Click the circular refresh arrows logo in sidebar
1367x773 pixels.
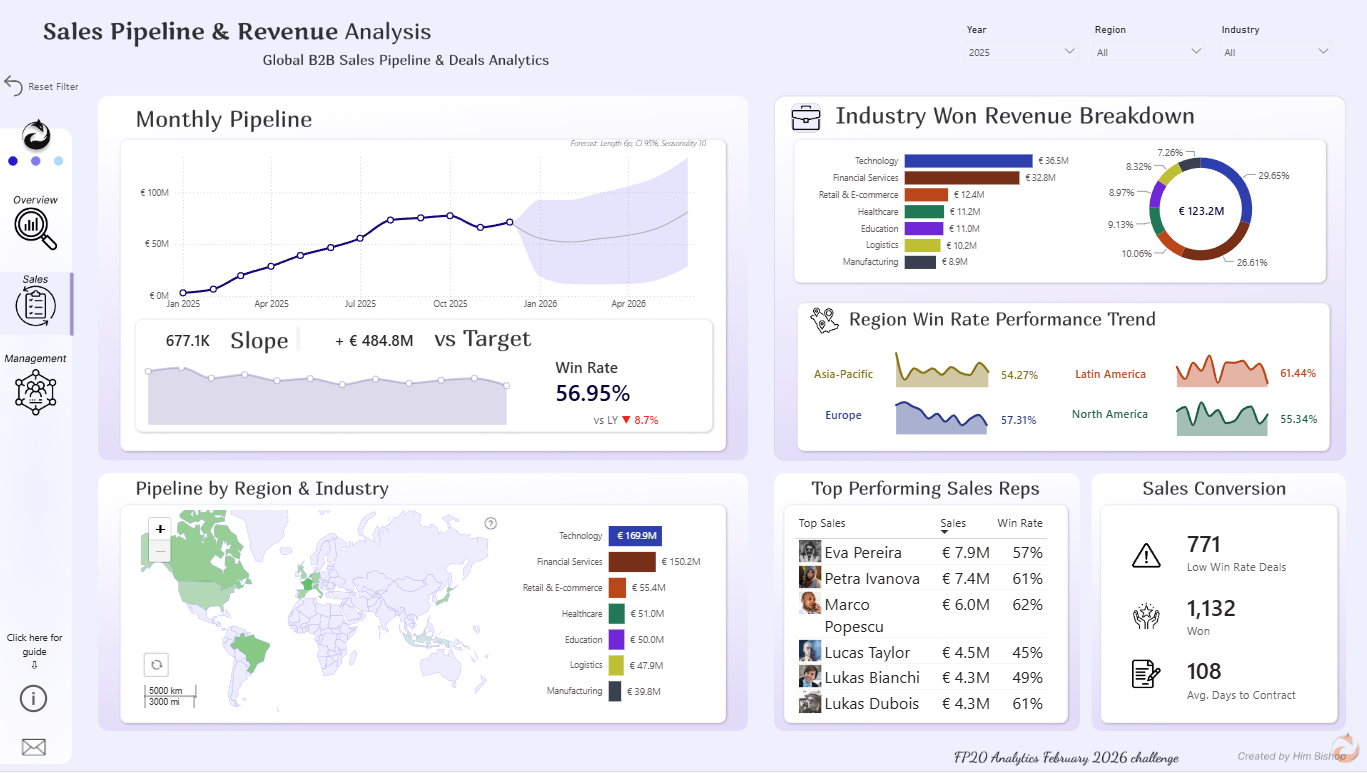[x=36, y=134]
